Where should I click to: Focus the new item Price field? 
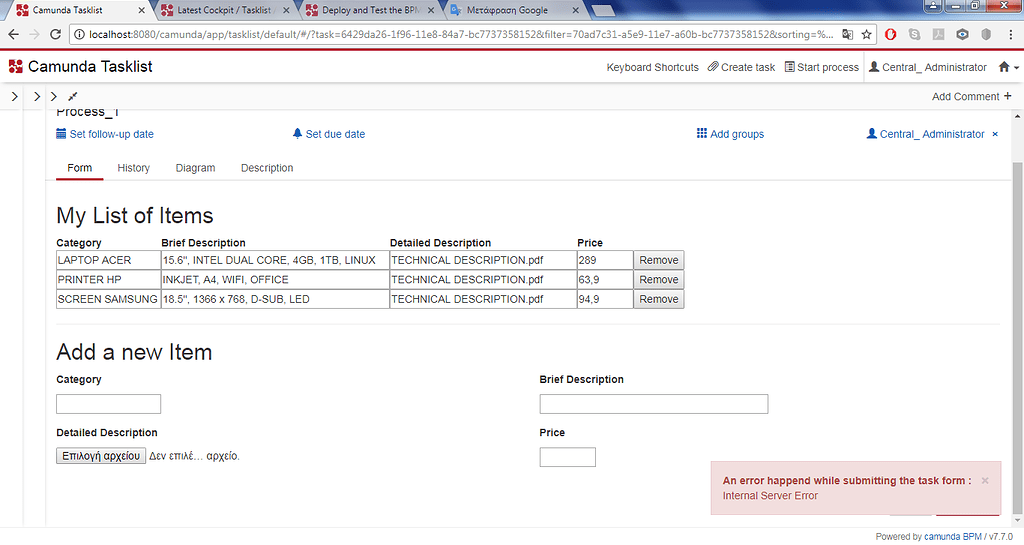pos(568,457)
